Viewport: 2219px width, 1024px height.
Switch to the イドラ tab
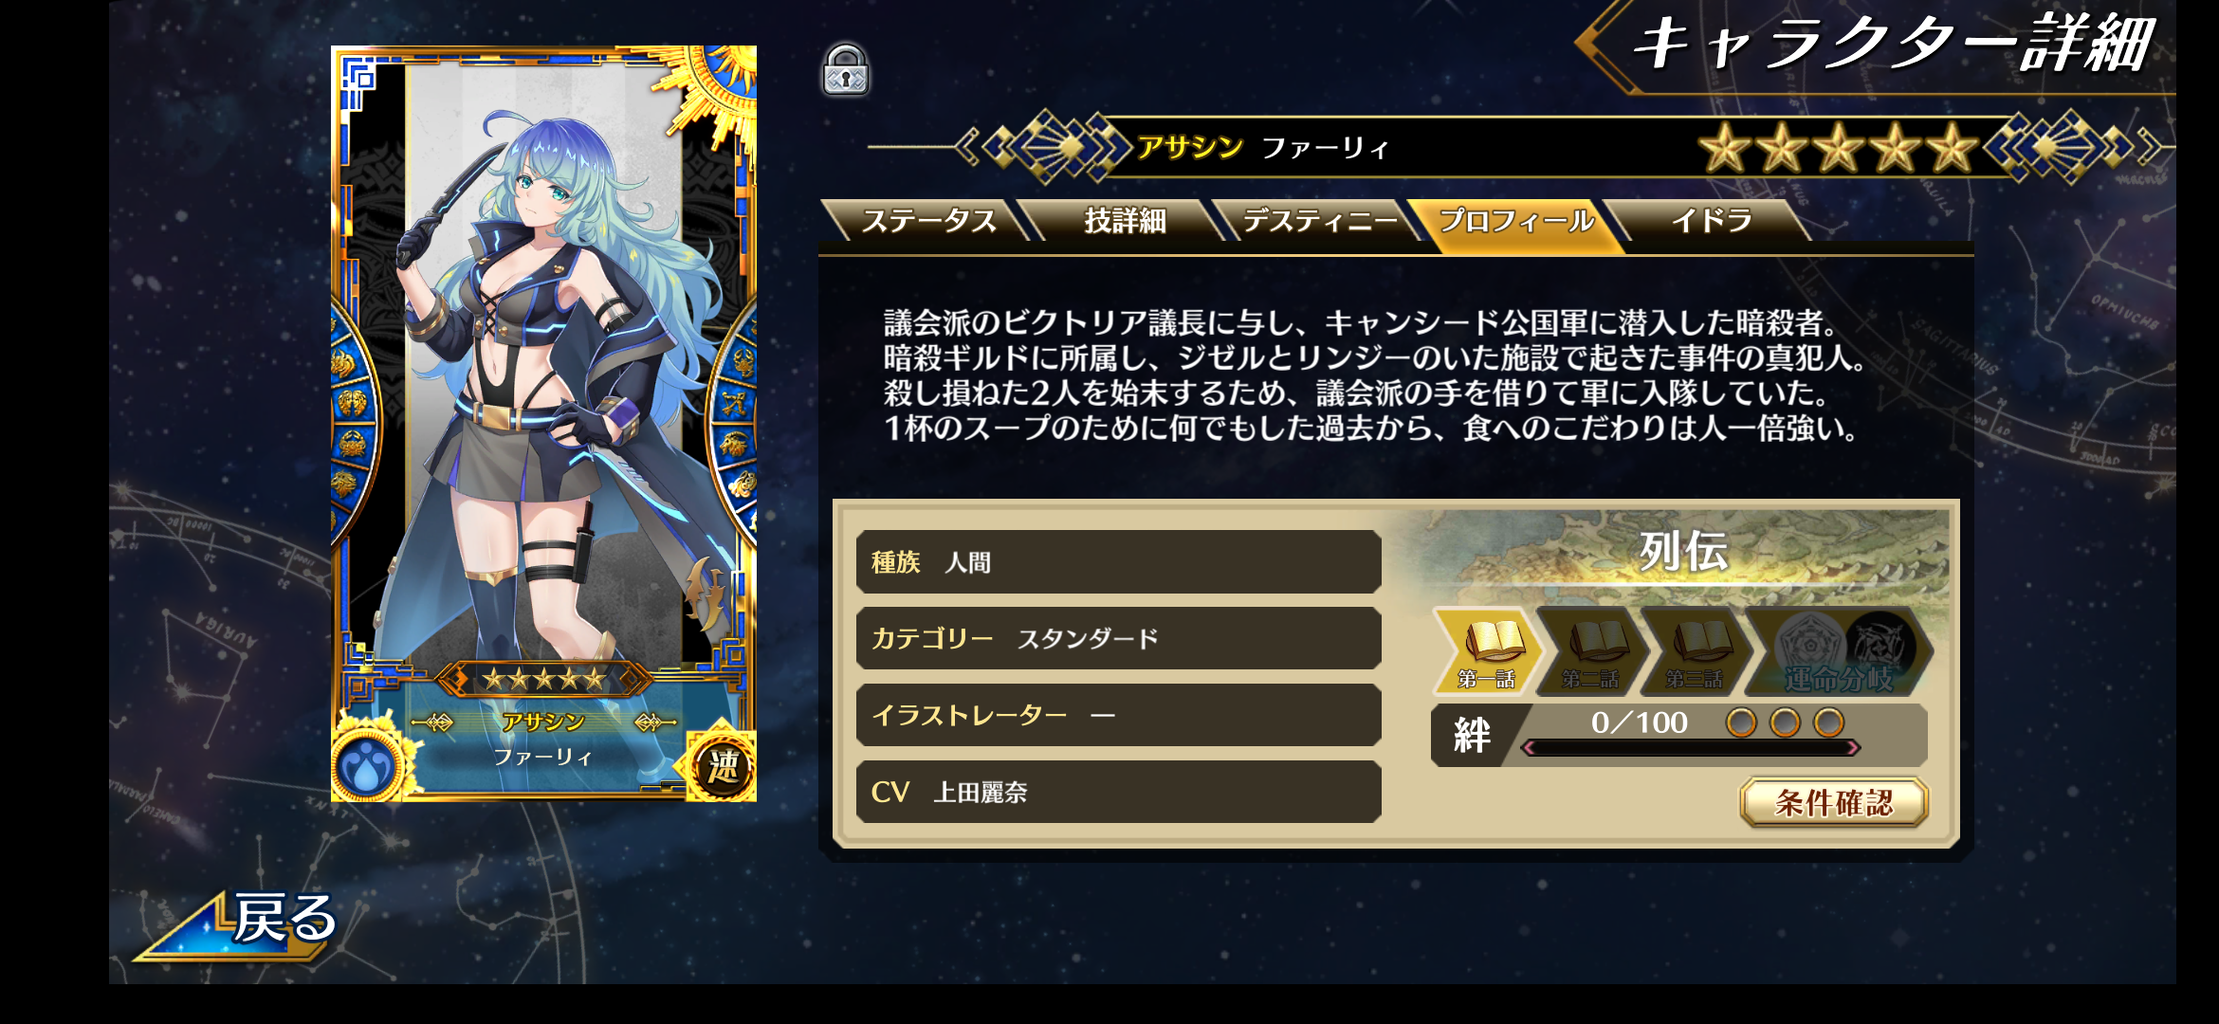tap(1711, 220)
